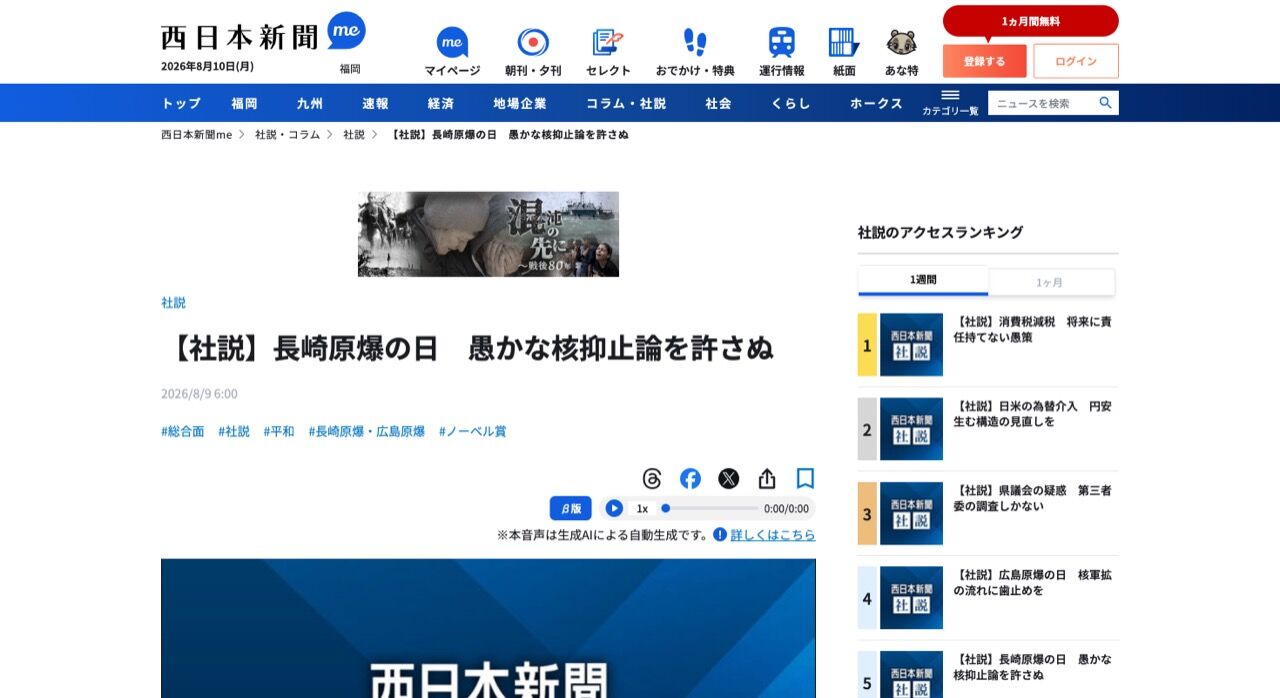Image resolution: width=1280 pixels, height=698 pixels.
Task: Open 九州 in navigation bar
Action: tap(310, 103)
